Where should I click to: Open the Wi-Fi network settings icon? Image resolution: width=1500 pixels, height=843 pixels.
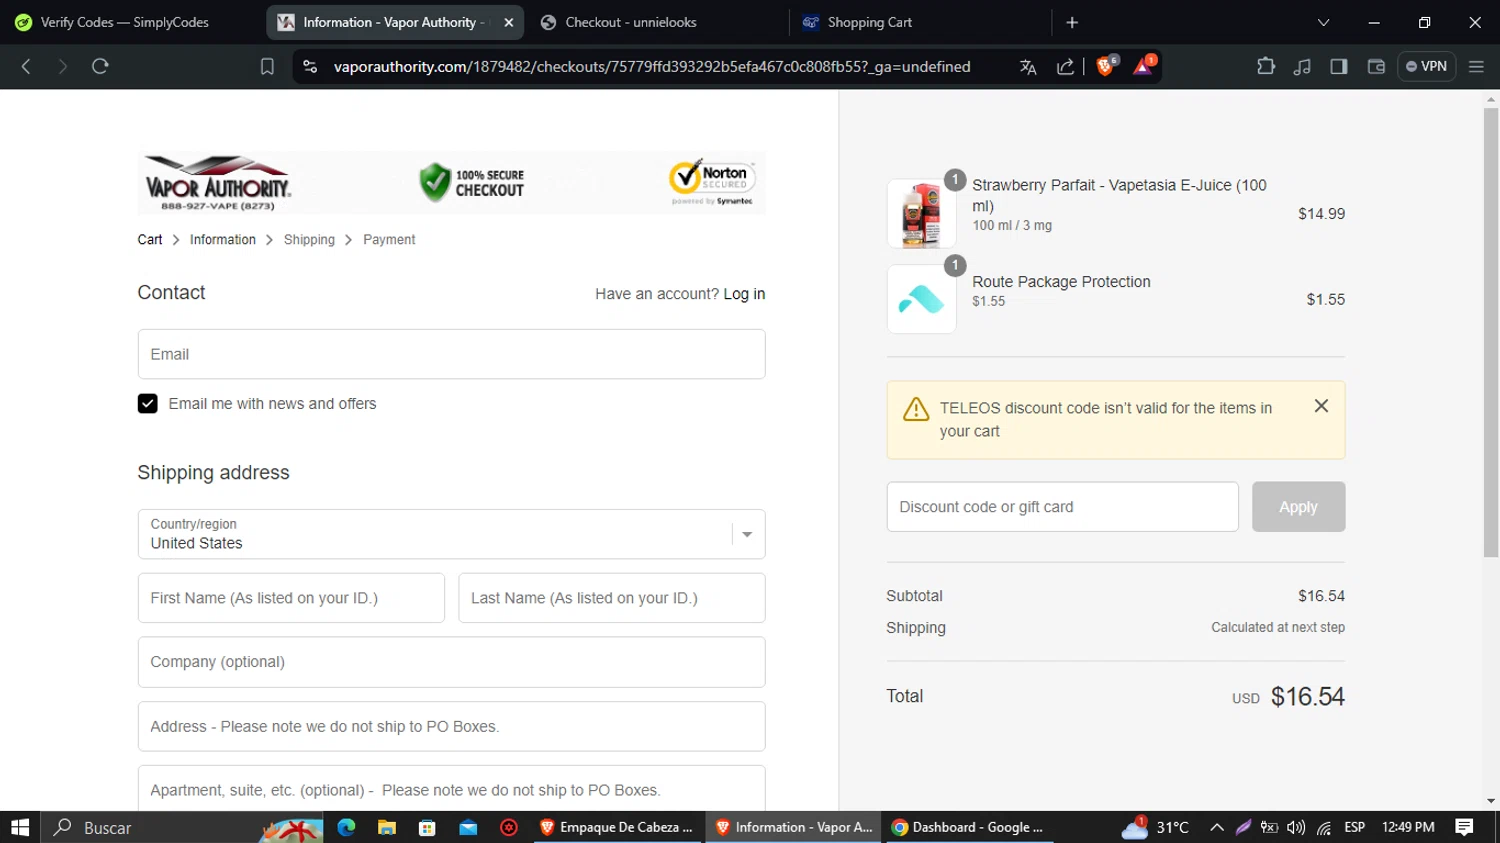tap(1324, 827)
